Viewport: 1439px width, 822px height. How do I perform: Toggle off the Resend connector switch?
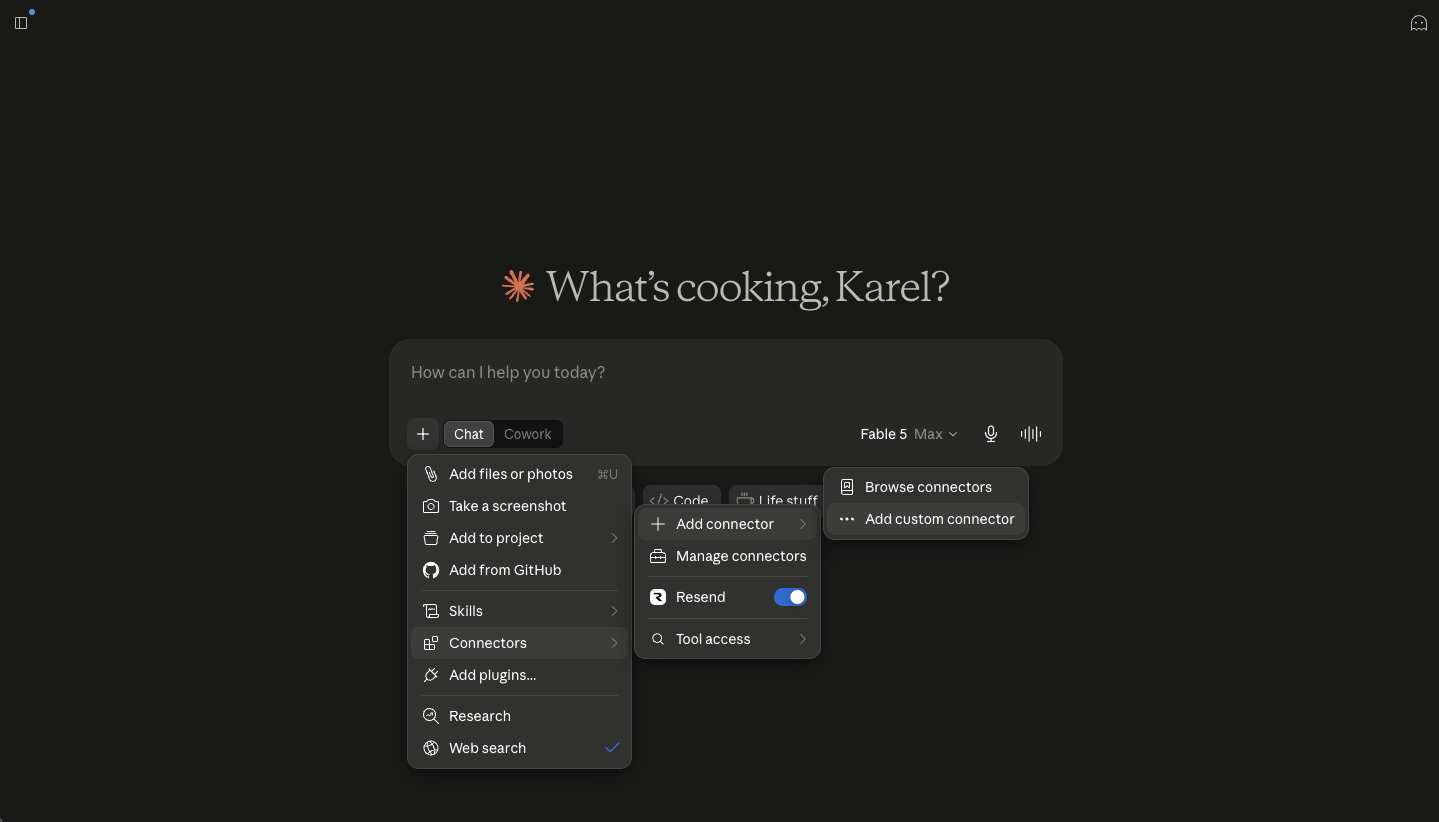790,597
